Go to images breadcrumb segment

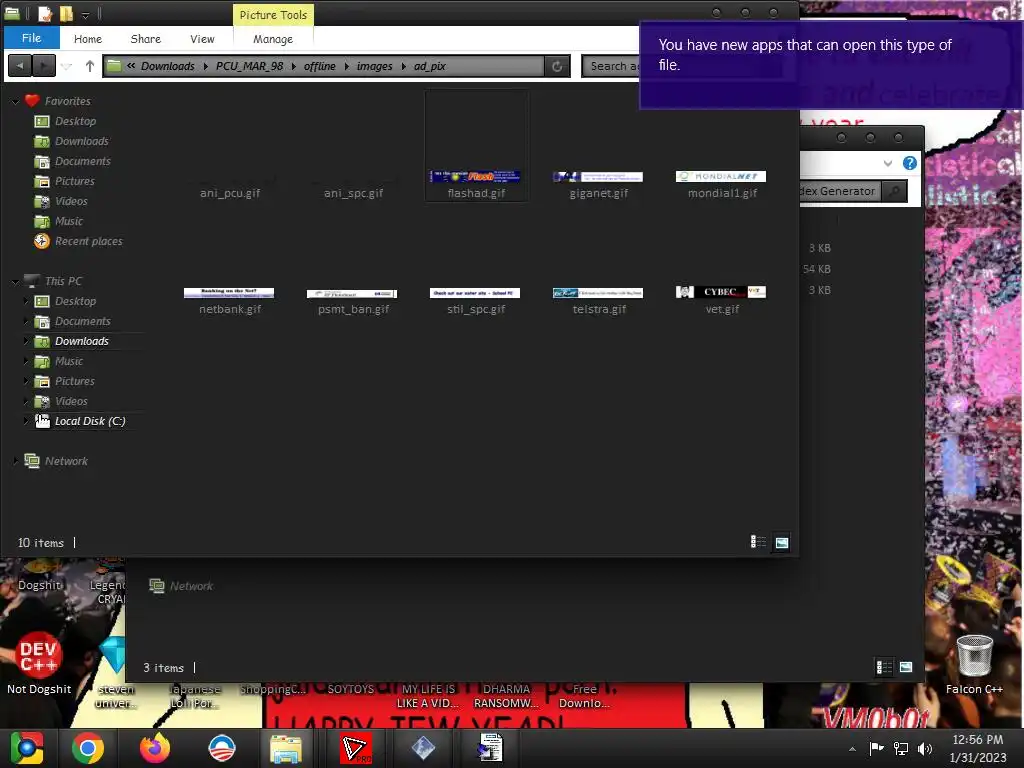[374, 66]
